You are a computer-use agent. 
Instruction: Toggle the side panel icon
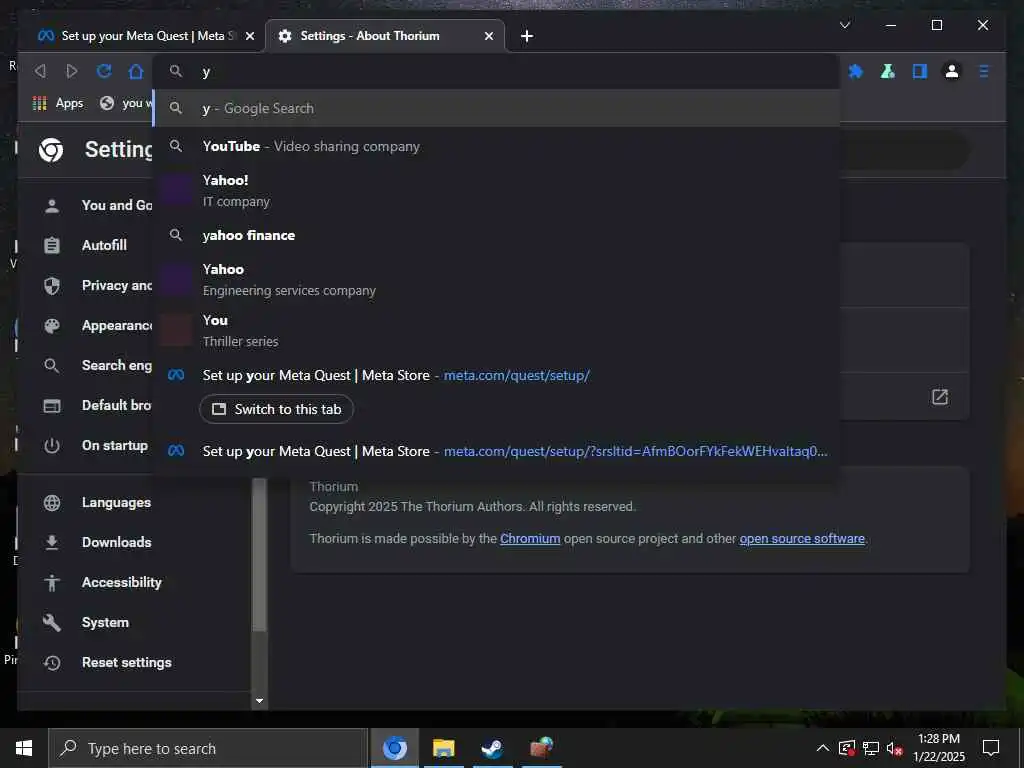click(x=920, y=71)
